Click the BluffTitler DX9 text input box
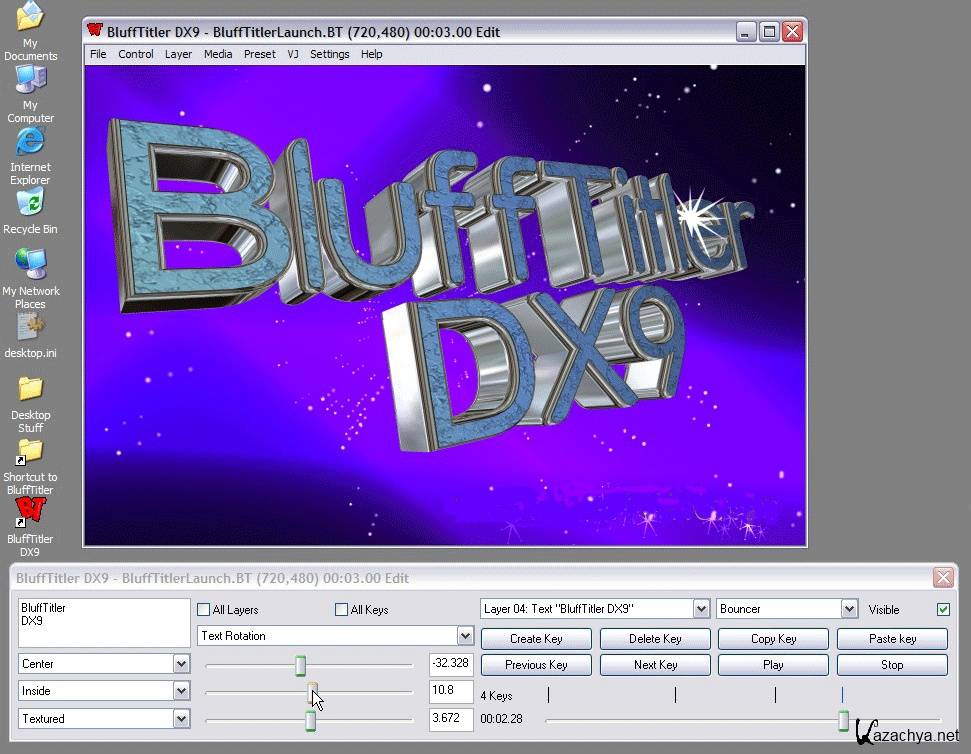The image size is (971, 754). pos(104,622)
